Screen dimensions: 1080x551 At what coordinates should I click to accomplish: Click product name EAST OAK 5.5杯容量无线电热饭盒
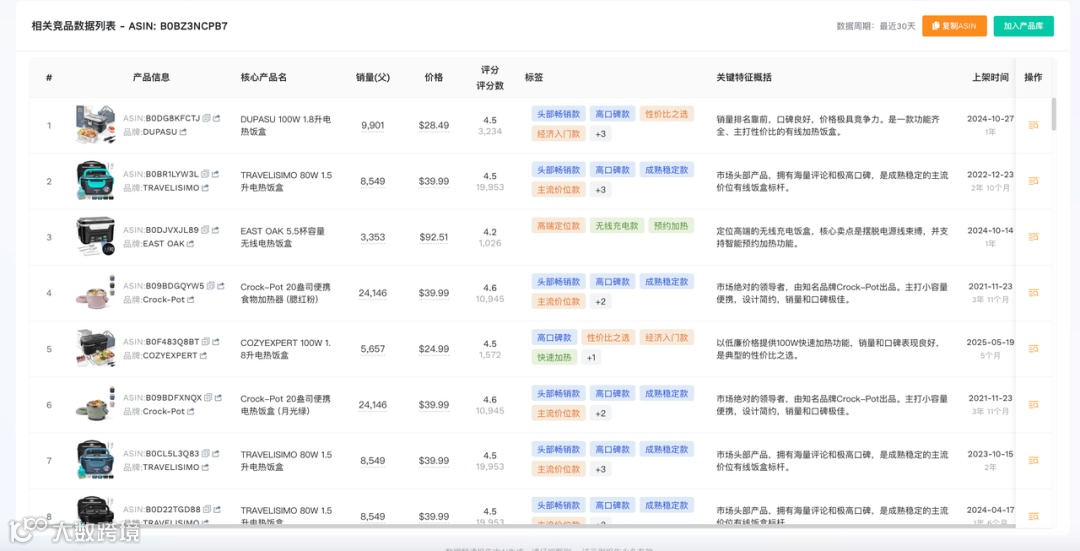[282, 237]
